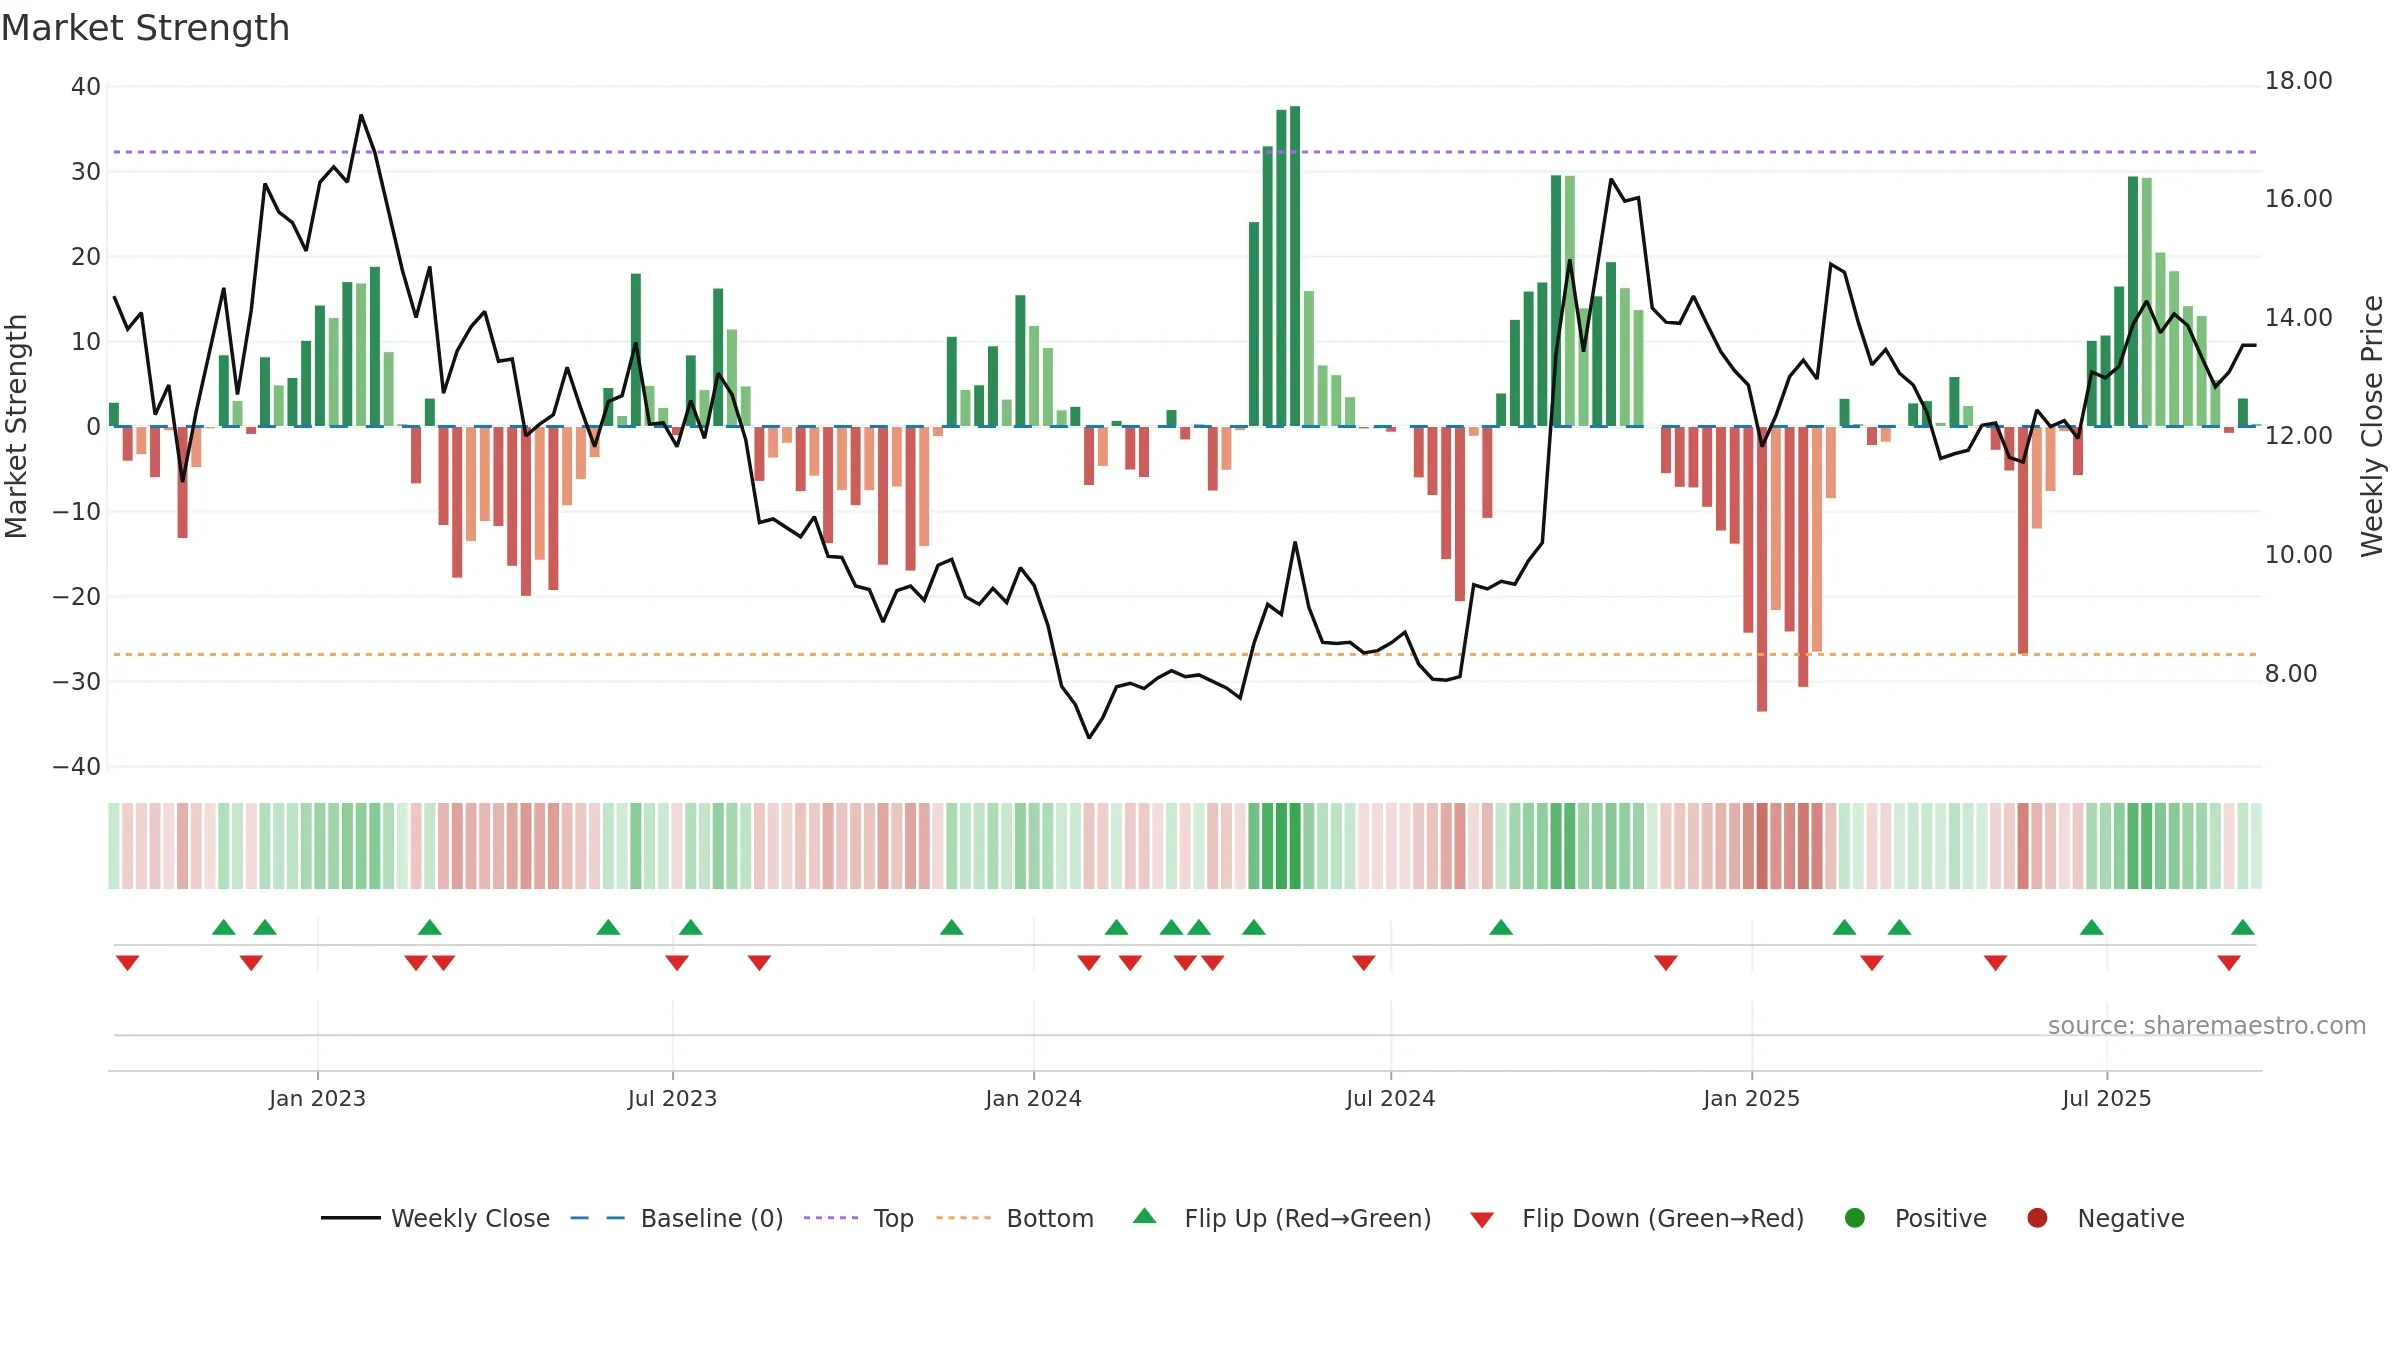Viewport: 2400px width, 1350px height.
Task: Click the Jan 2024 x-axis label
Action: click(1033, 1098)
